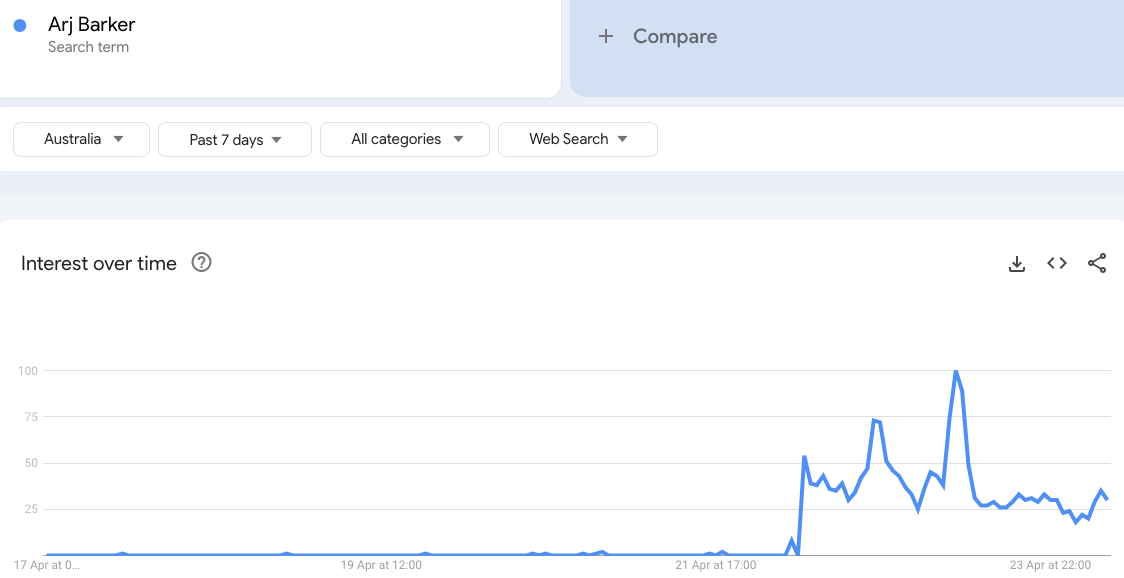
Task: Click the 23 Apr at 22:00 axis label
Action: point(1050,565)
